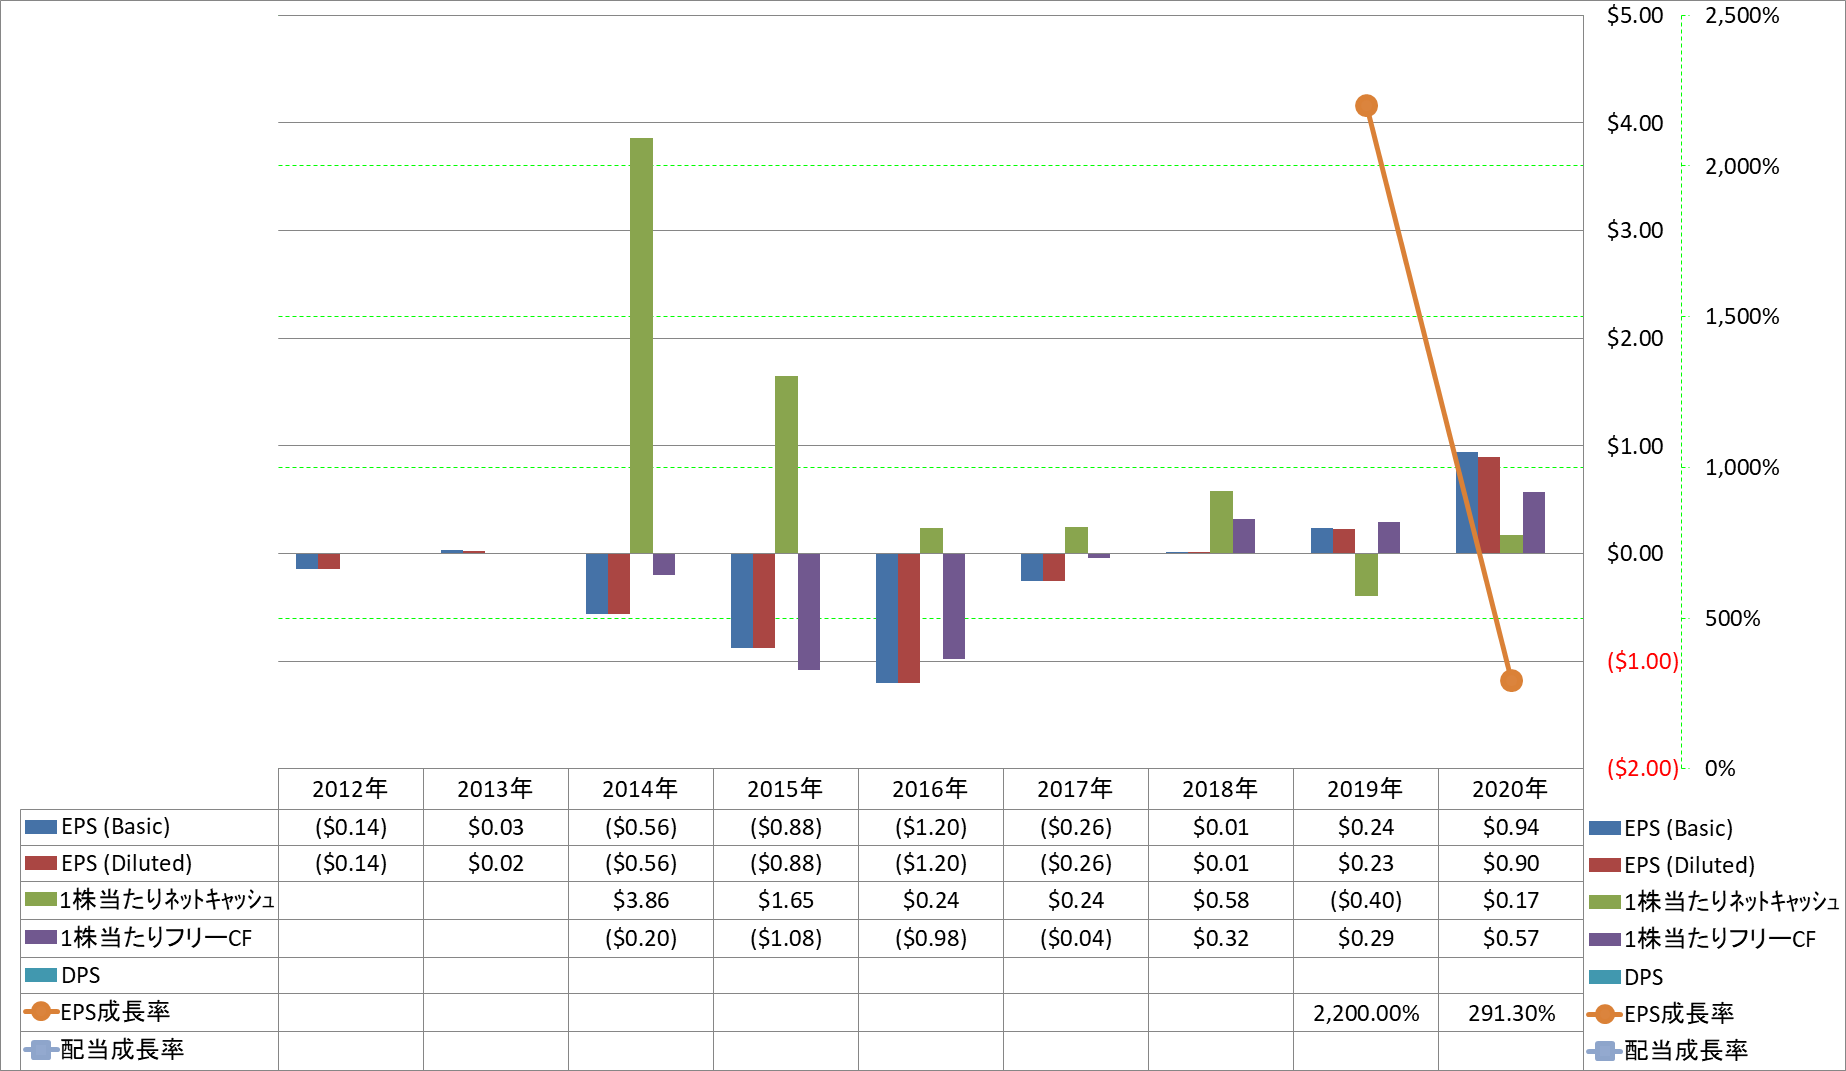Screen dimensions: 1846x1071
Task: Select the $1.65 net cash value for 2015年
Action: [786, 901]
